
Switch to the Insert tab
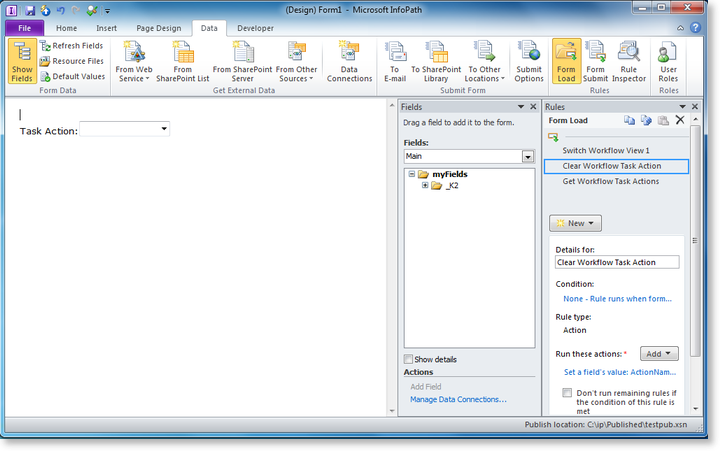(x=106, y=28)
